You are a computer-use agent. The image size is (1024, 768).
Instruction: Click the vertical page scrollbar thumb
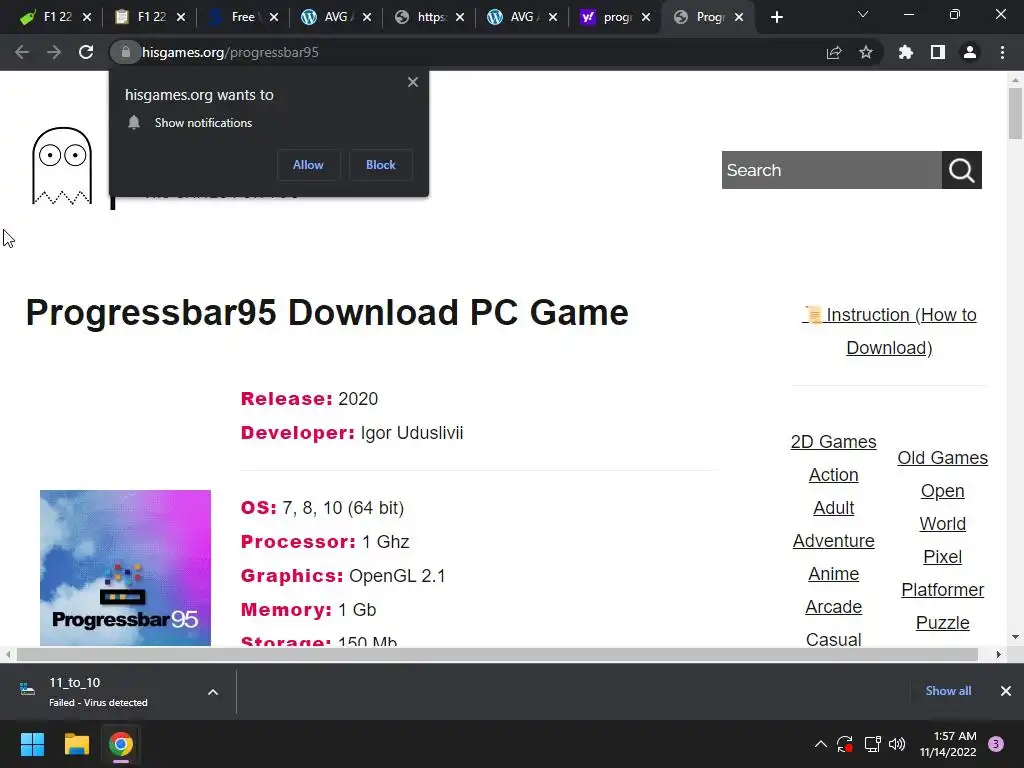tap(1015, 113)
